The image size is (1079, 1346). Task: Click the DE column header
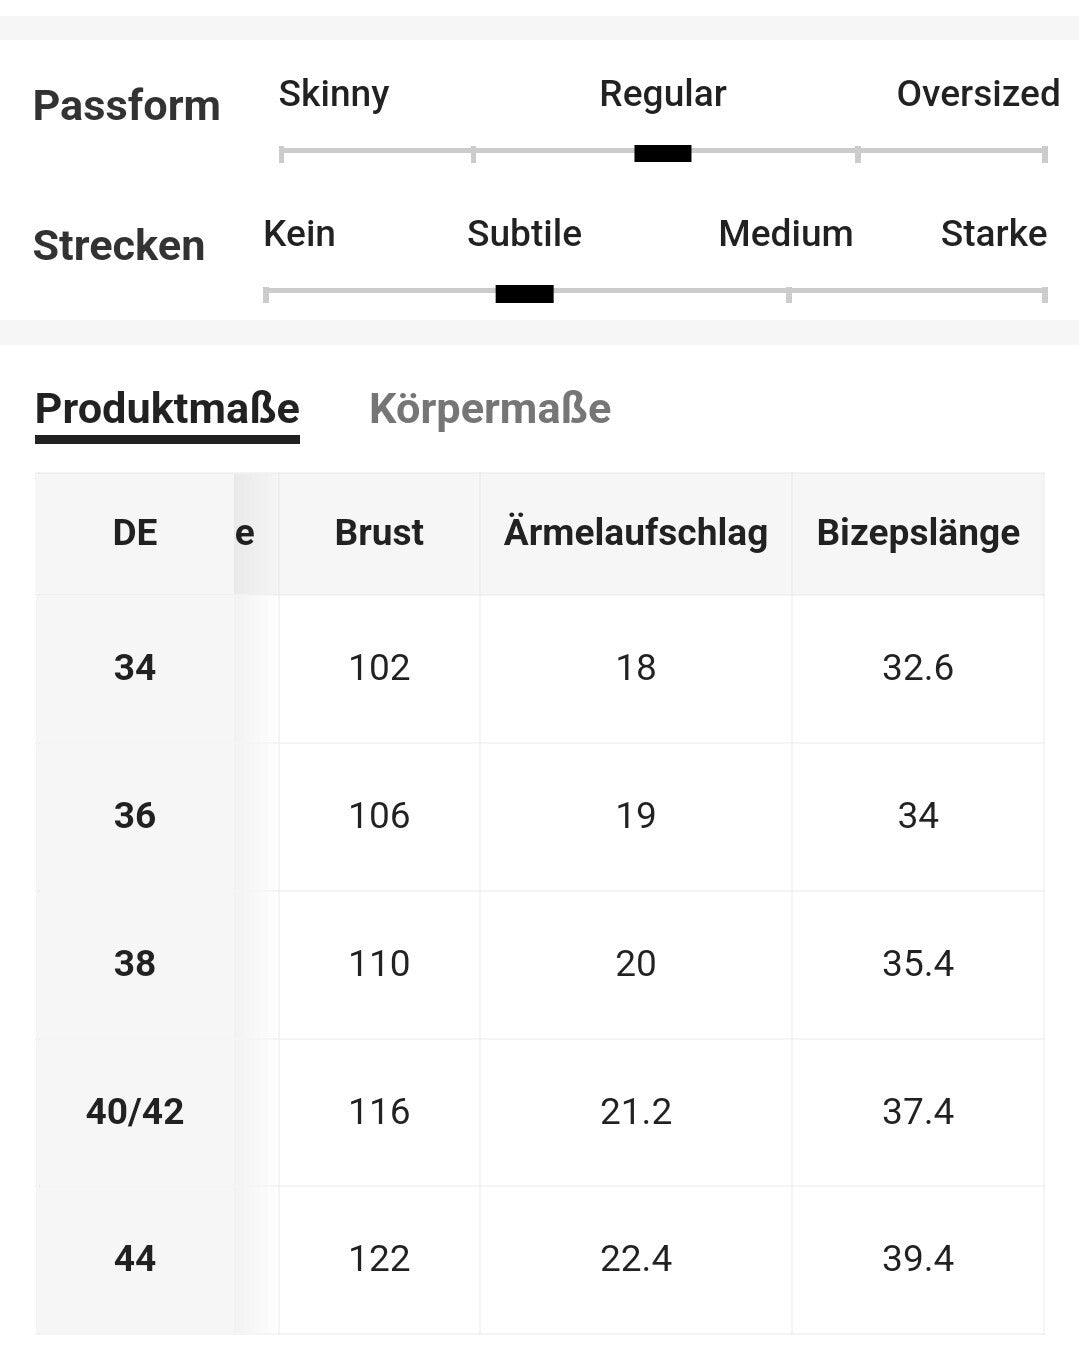[x=135, y=533]
